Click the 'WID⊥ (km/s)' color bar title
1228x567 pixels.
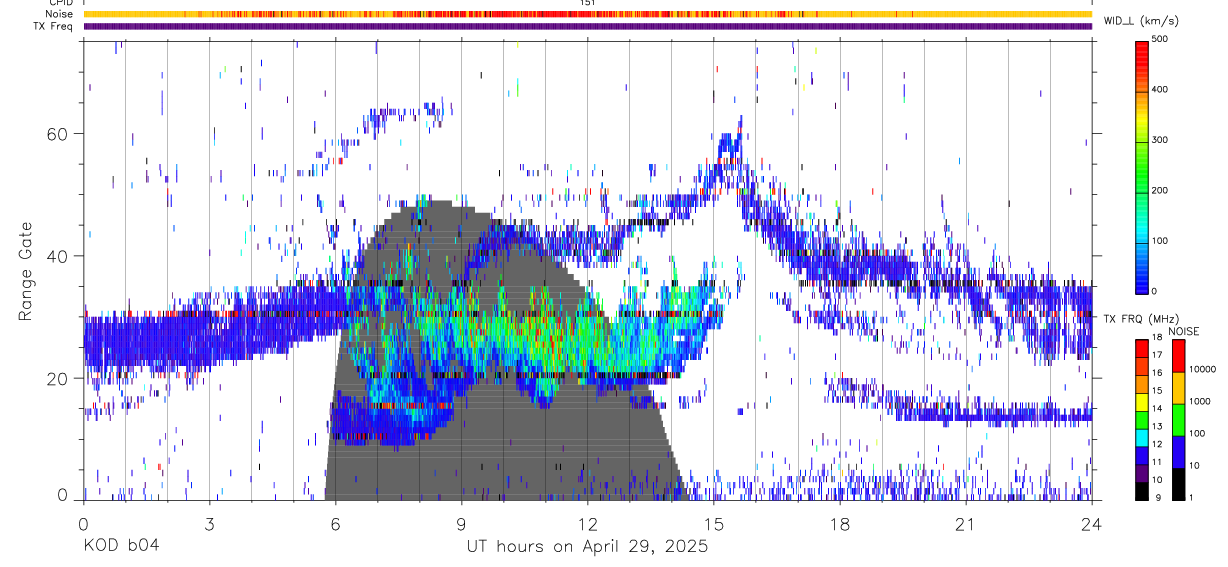1140,20
